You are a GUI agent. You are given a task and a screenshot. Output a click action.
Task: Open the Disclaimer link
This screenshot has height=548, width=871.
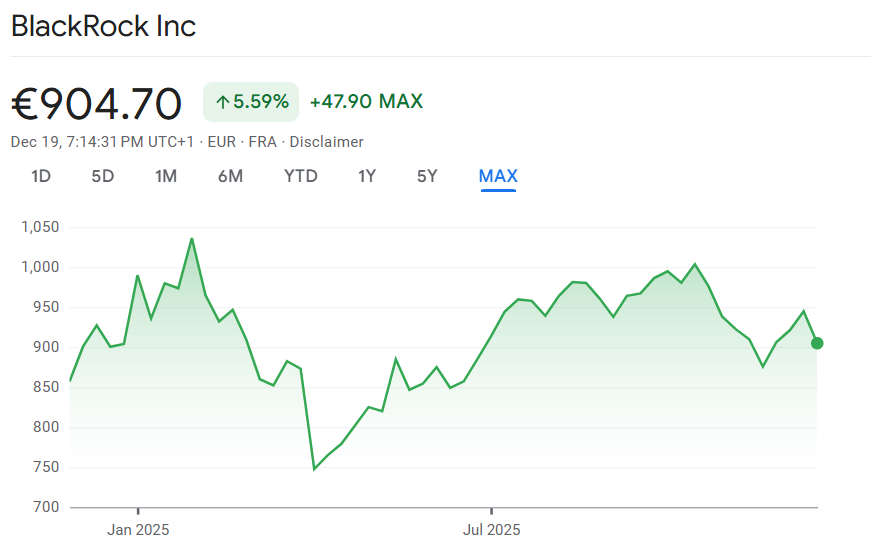pyautogui.click(x=327, y=142)
